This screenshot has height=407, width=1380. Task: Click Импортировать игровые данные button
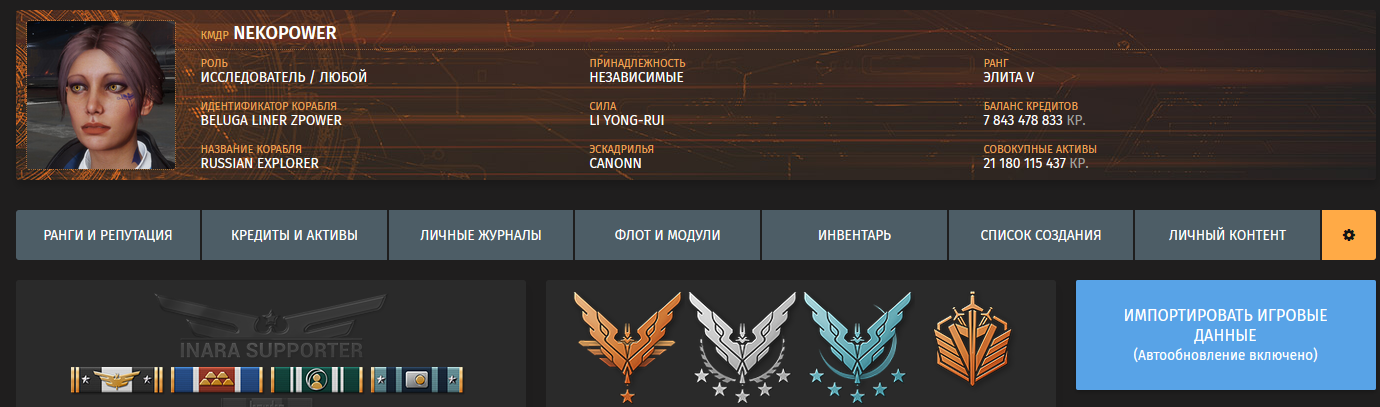coord(1225,334)
